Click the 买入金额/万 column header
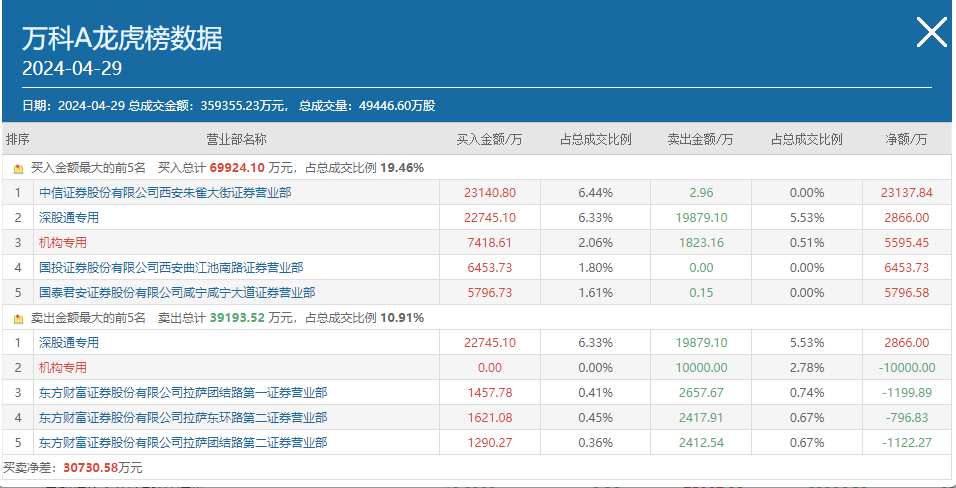 pos(490,140)
